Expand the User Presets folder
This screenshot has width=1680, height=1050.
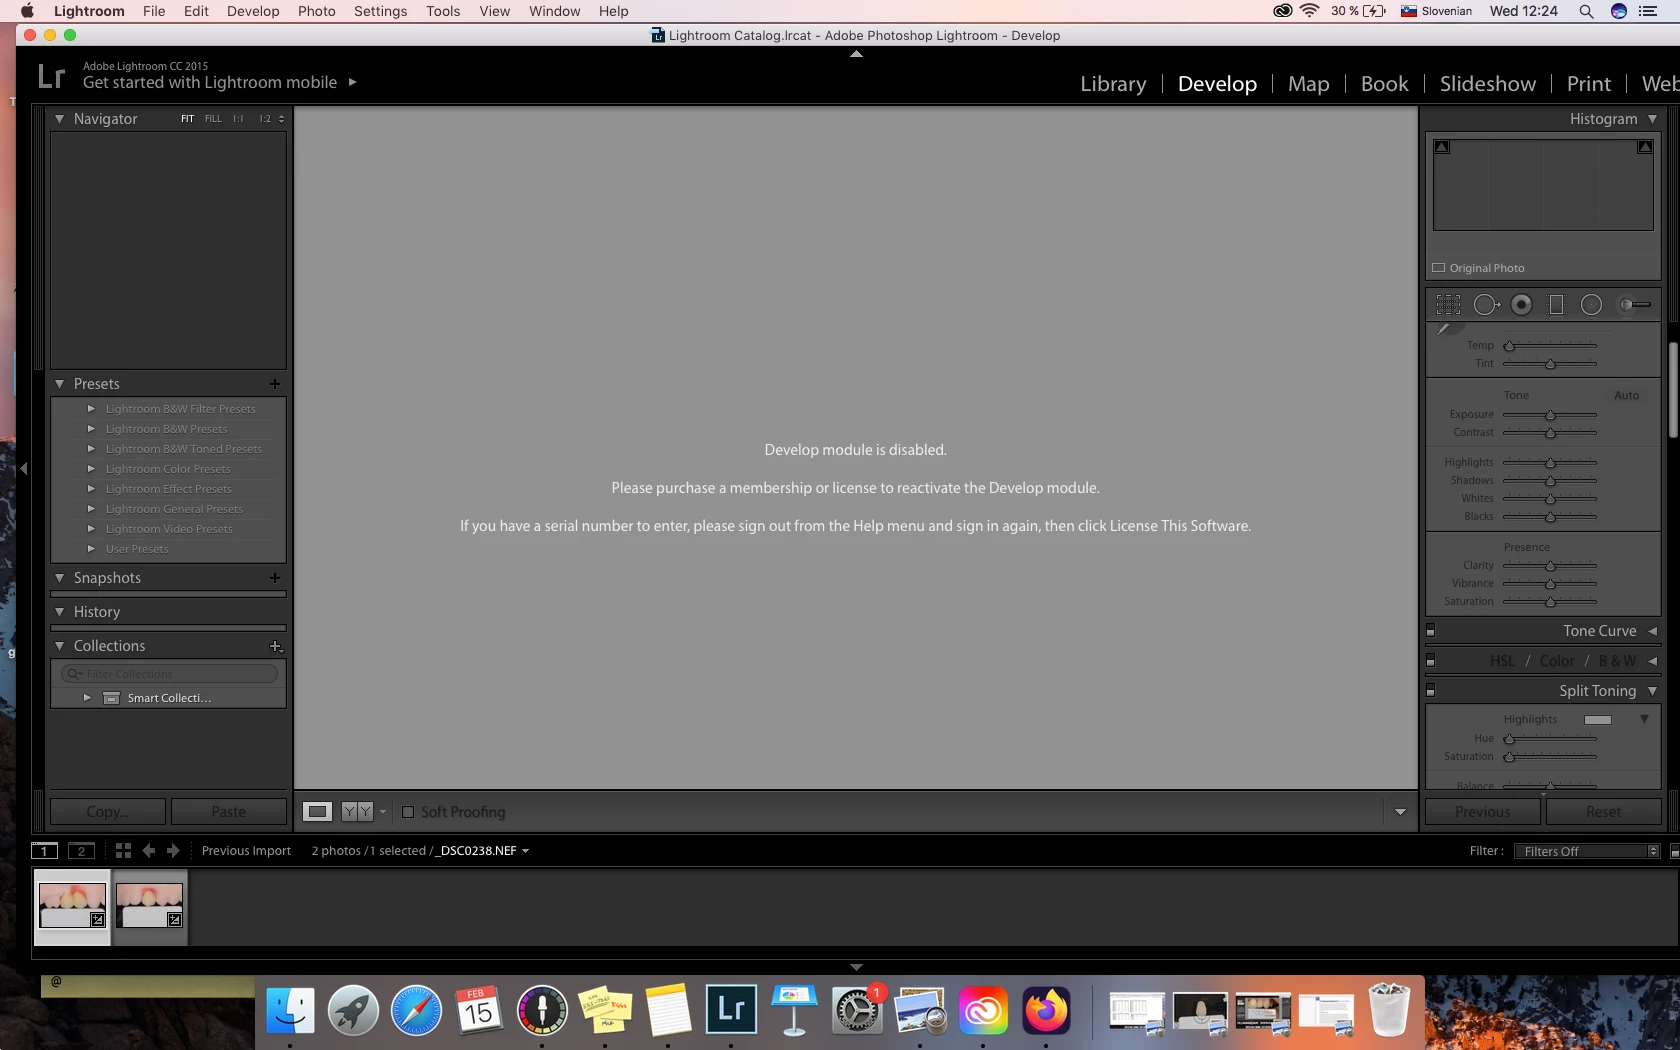[91, 549]
